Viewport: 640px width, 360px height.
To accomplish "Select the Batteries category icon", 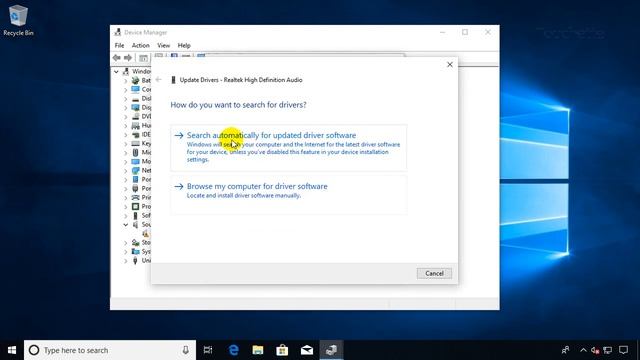I will pos(135,80).
